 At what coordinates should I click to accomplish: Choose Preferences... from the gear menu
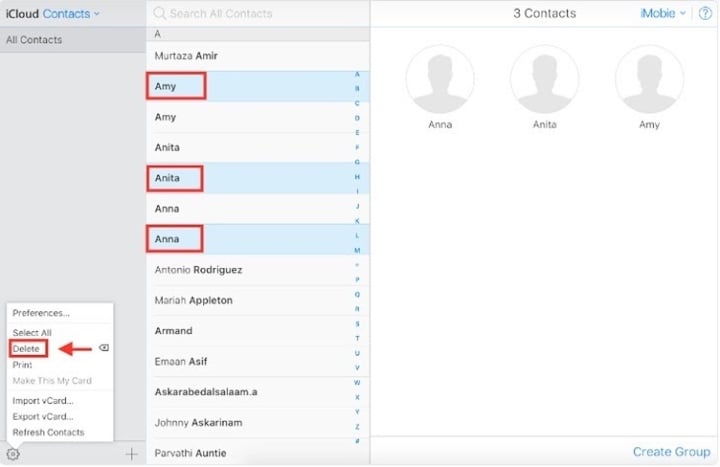[x=41, y=313]
